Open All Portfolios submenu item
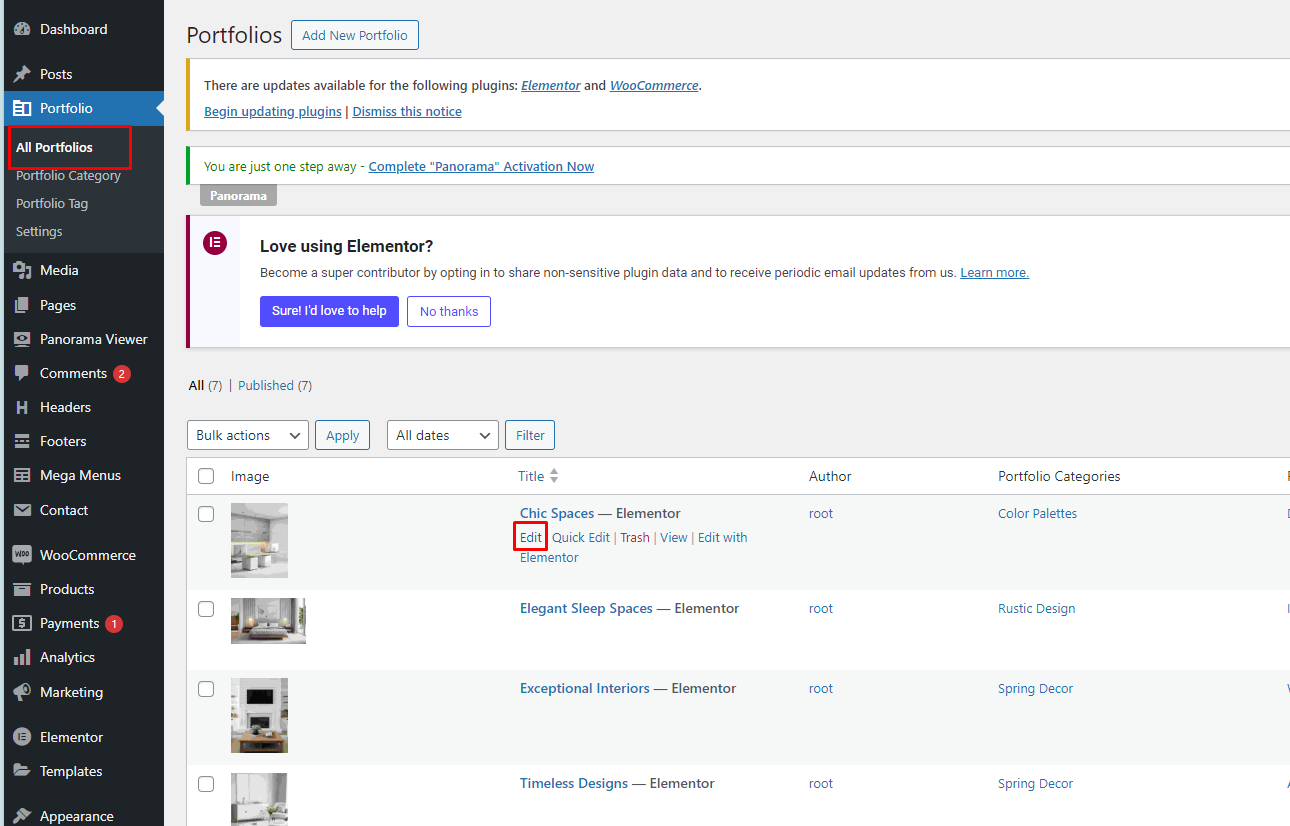Screen dimensions: 1290x826 pyautogui.click(x=54, y=147)
